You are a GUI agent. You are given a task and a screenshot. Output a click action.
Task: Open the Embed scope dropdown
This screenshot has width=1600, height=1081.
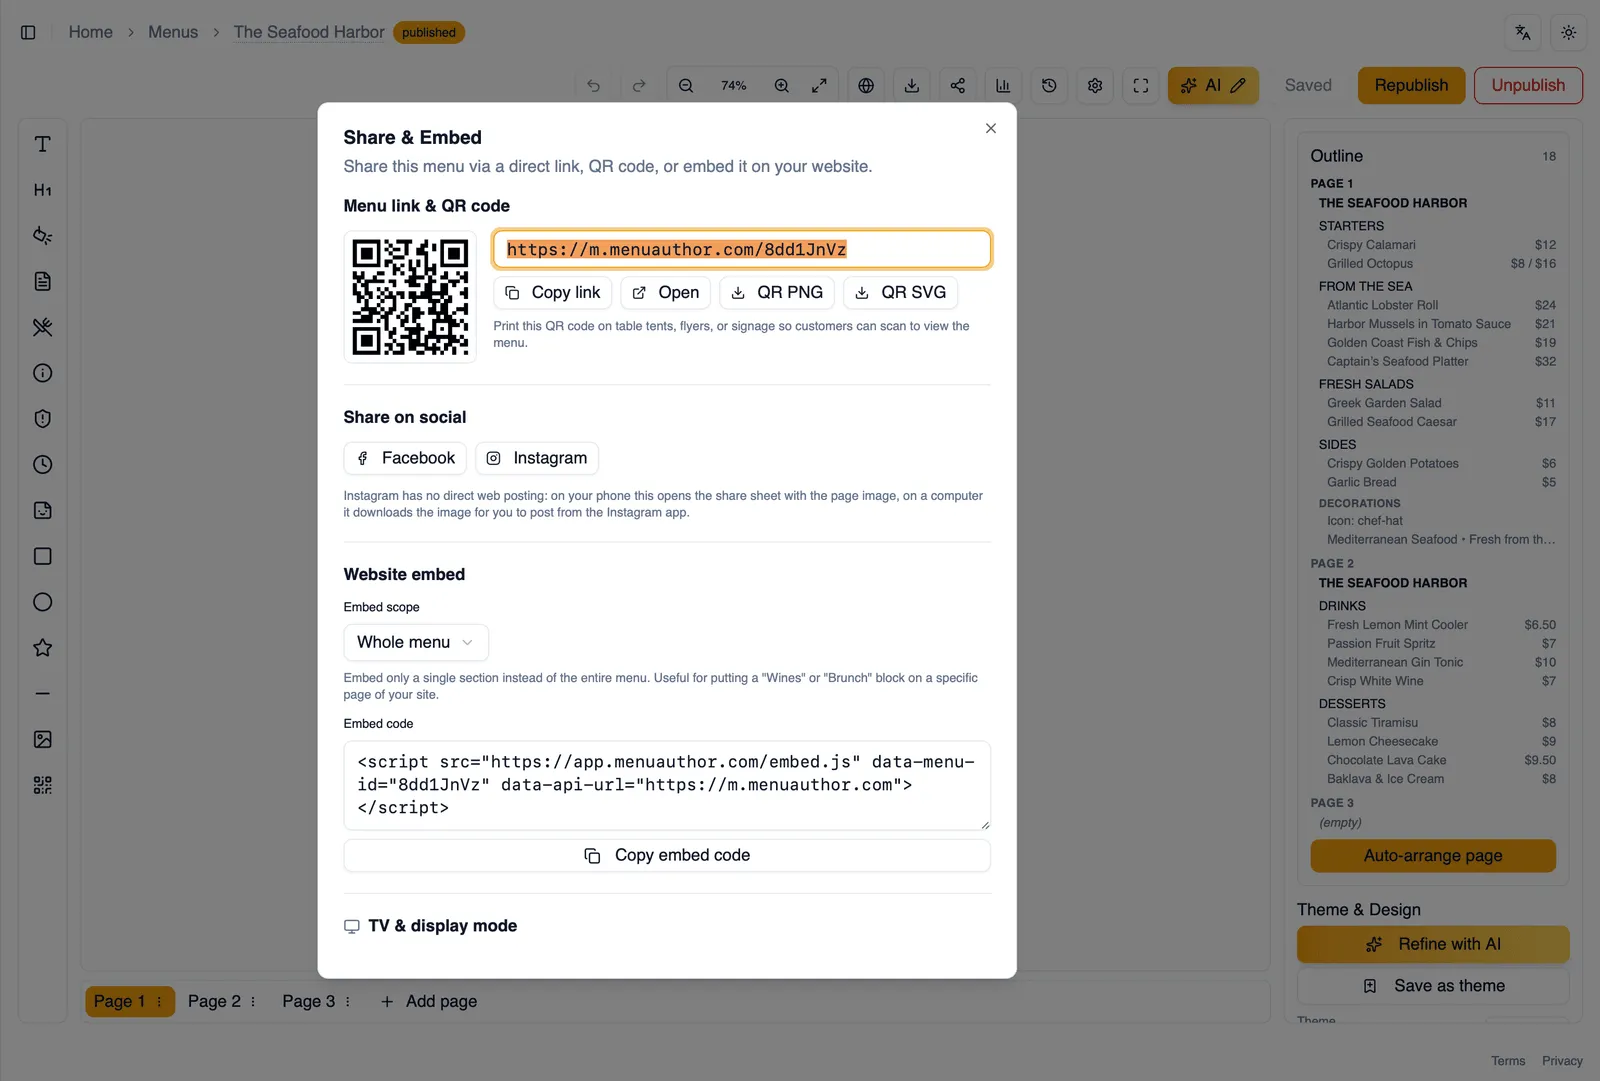(x=416, y=642)
